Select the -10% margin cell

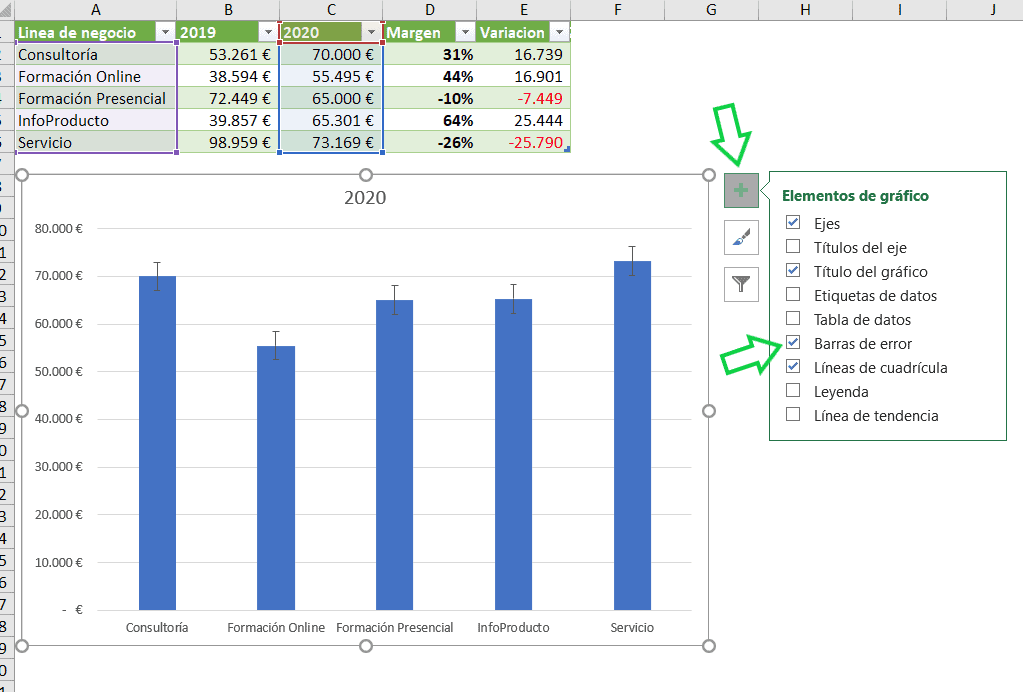coord(430,98)
